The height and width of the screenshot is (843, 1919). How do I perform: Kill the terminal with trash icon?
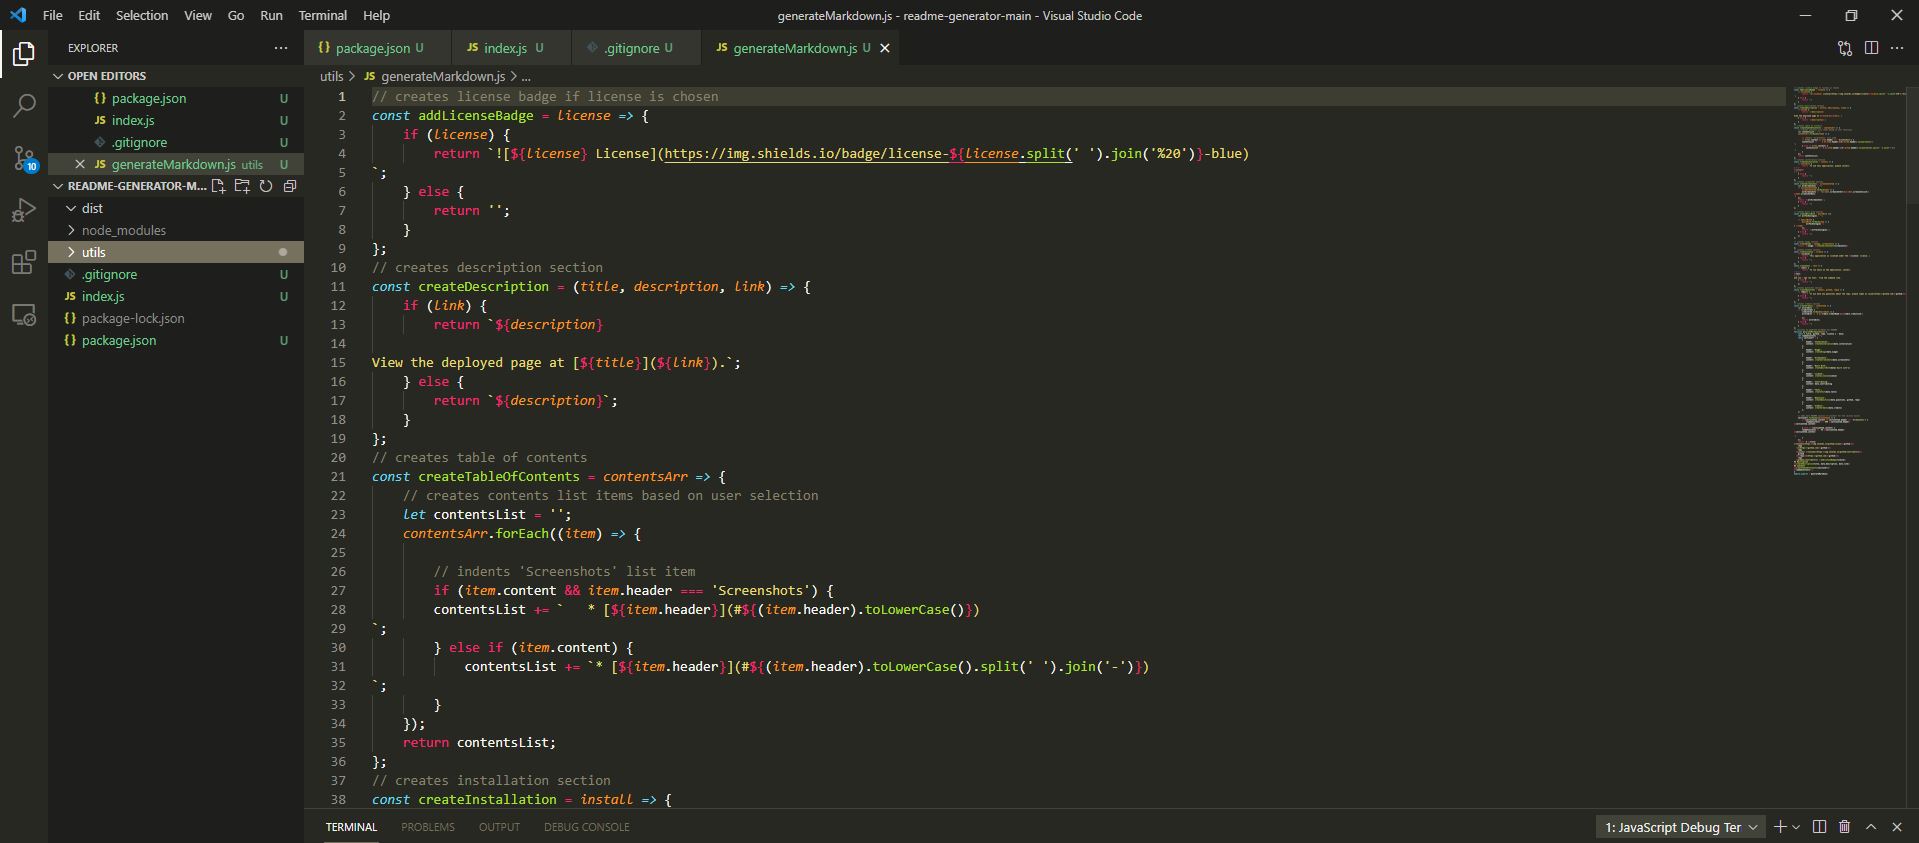click(1845, 827)
